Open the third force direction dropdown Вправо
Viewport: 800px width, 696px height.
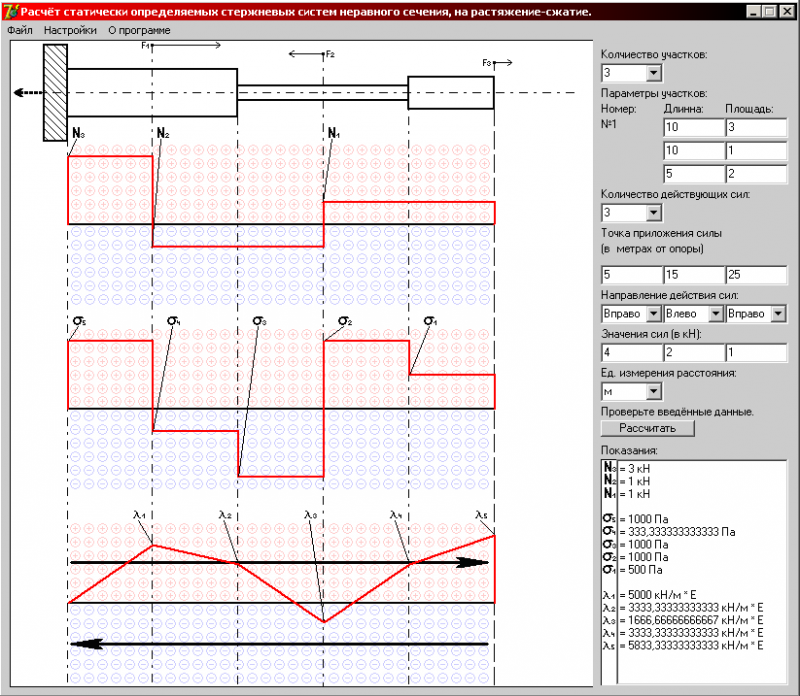(x=778, y=313)
